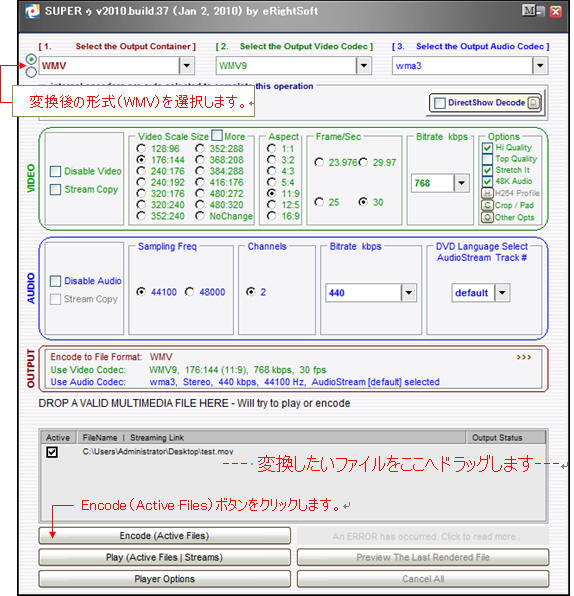Tick the video Stream Copy checkbox

coord(55,190)
